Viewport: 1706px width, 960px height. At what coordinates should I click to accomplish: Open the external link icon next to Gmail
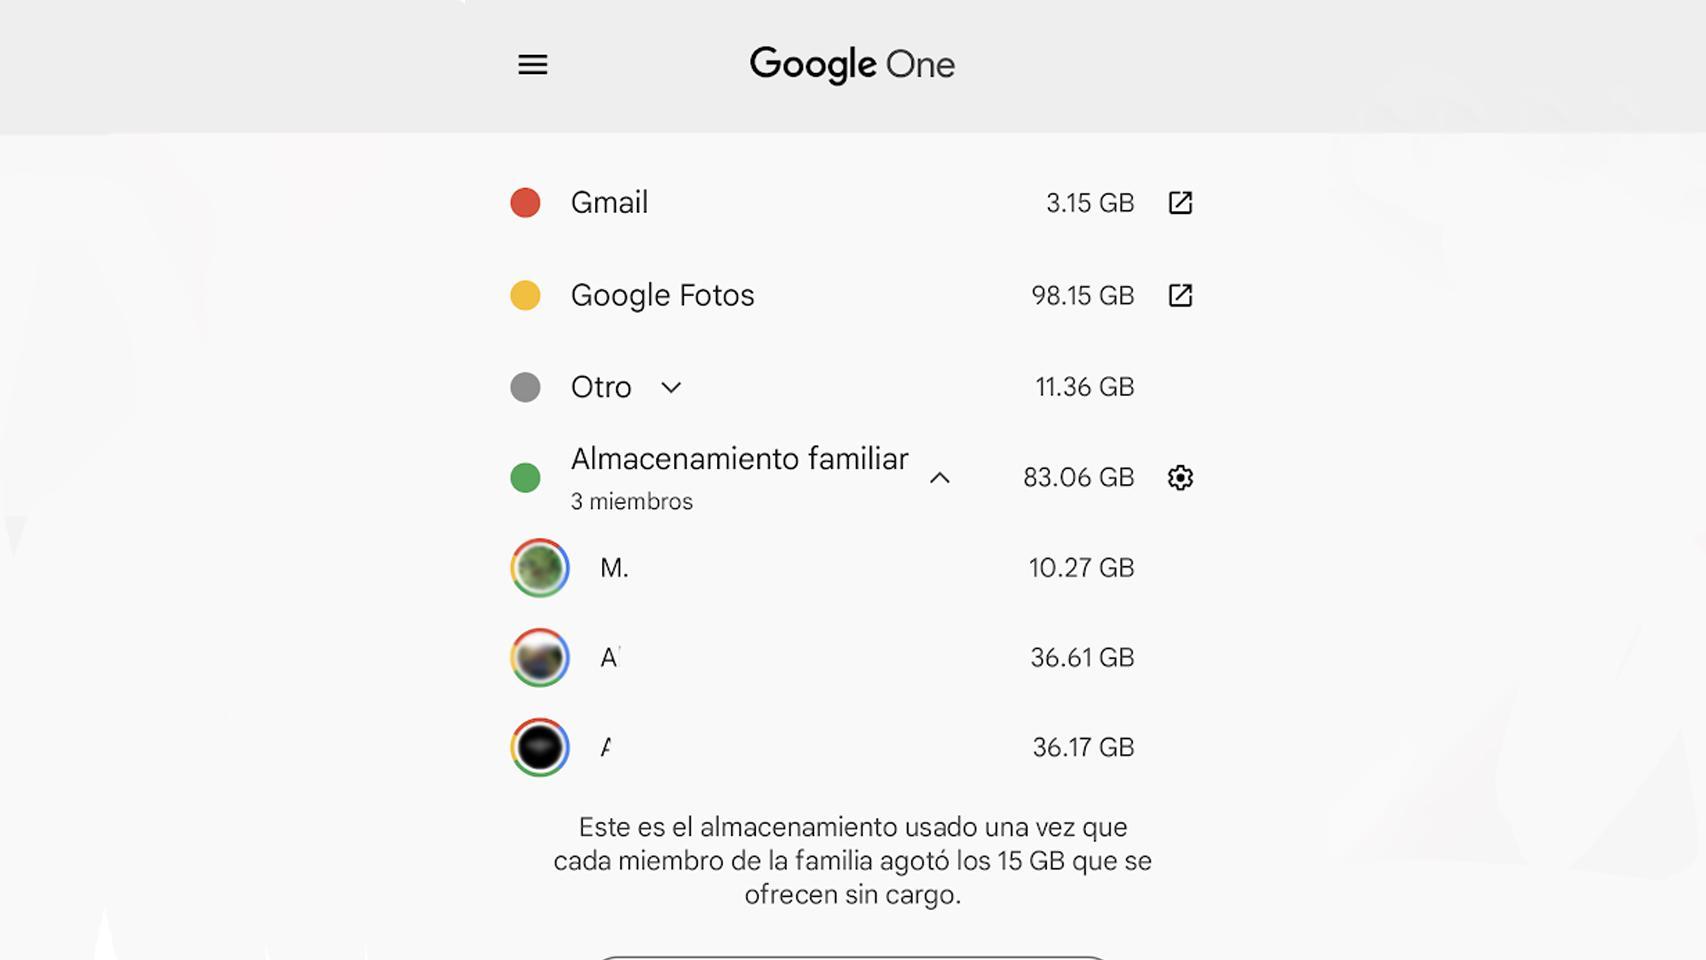click(x=1181, y=202)
